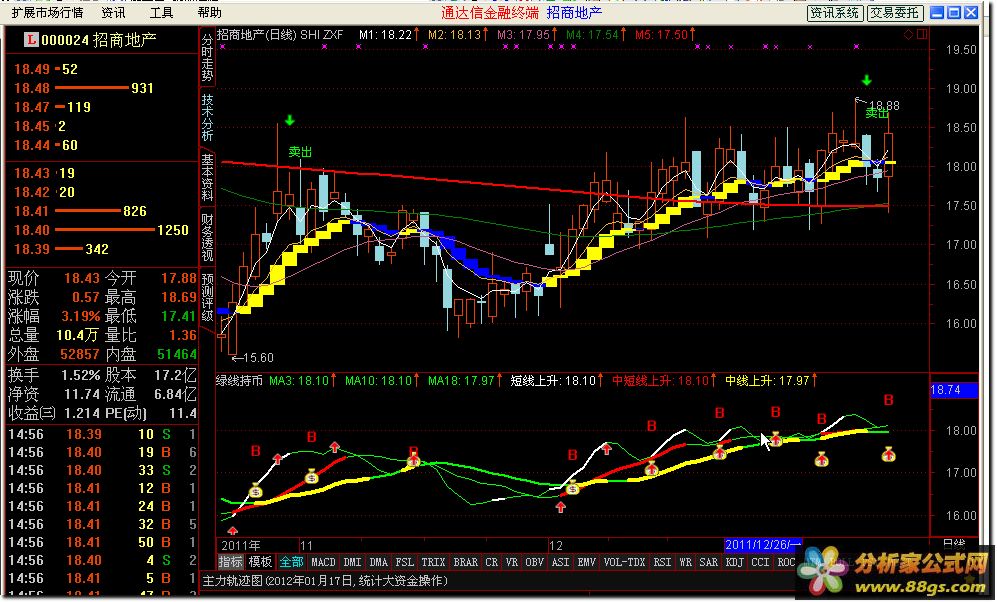
Task: Click the 最低 17.41 value
Action: [x=178, y=316]
